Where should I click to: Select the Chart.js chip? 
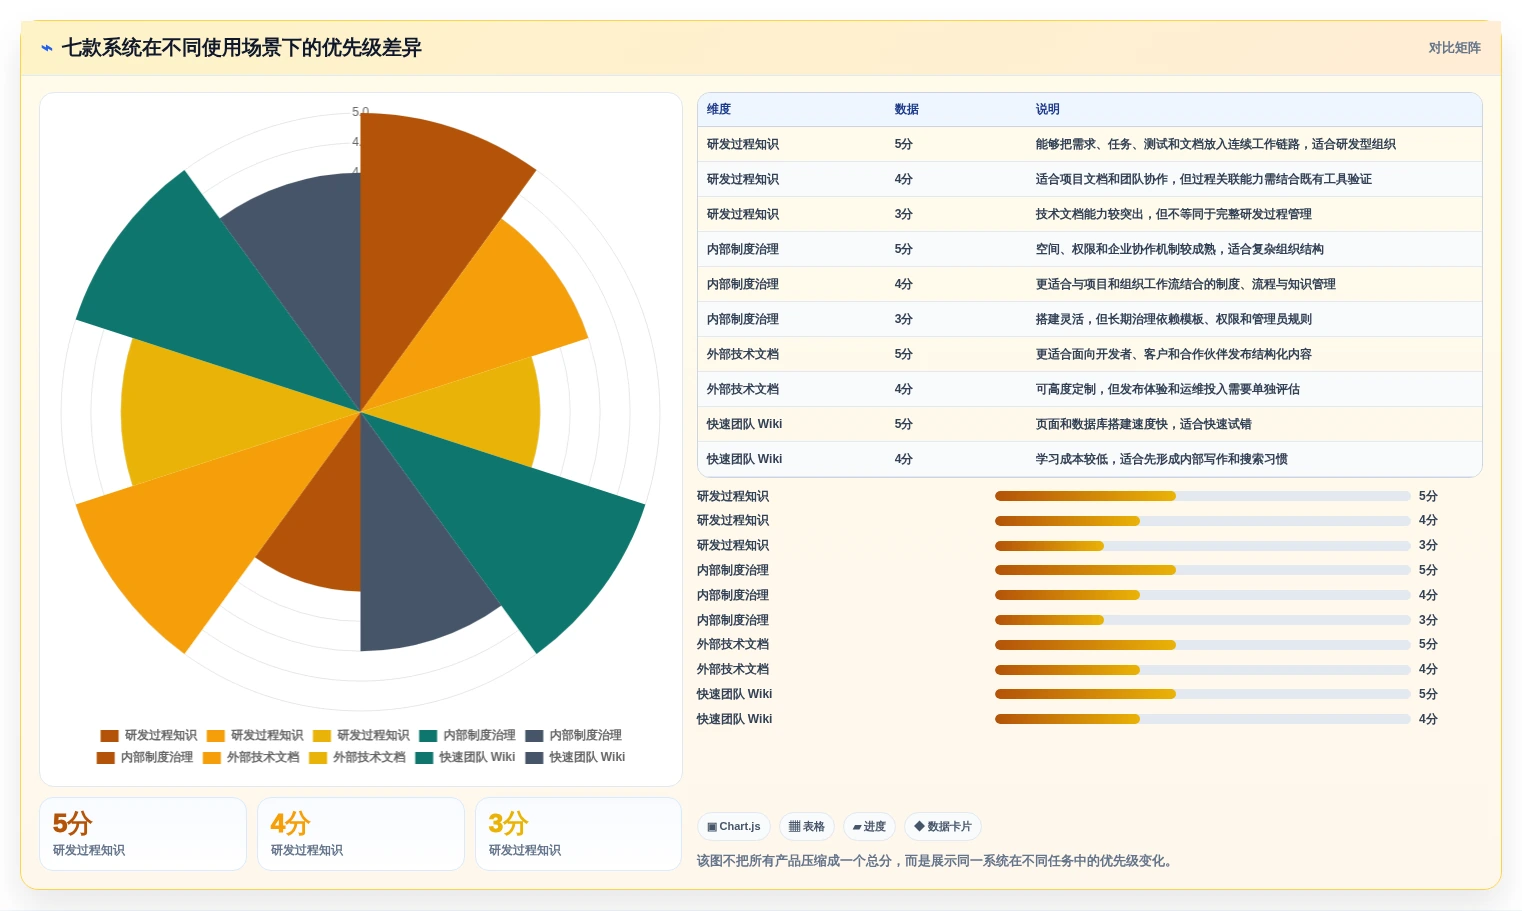[733, 826]
